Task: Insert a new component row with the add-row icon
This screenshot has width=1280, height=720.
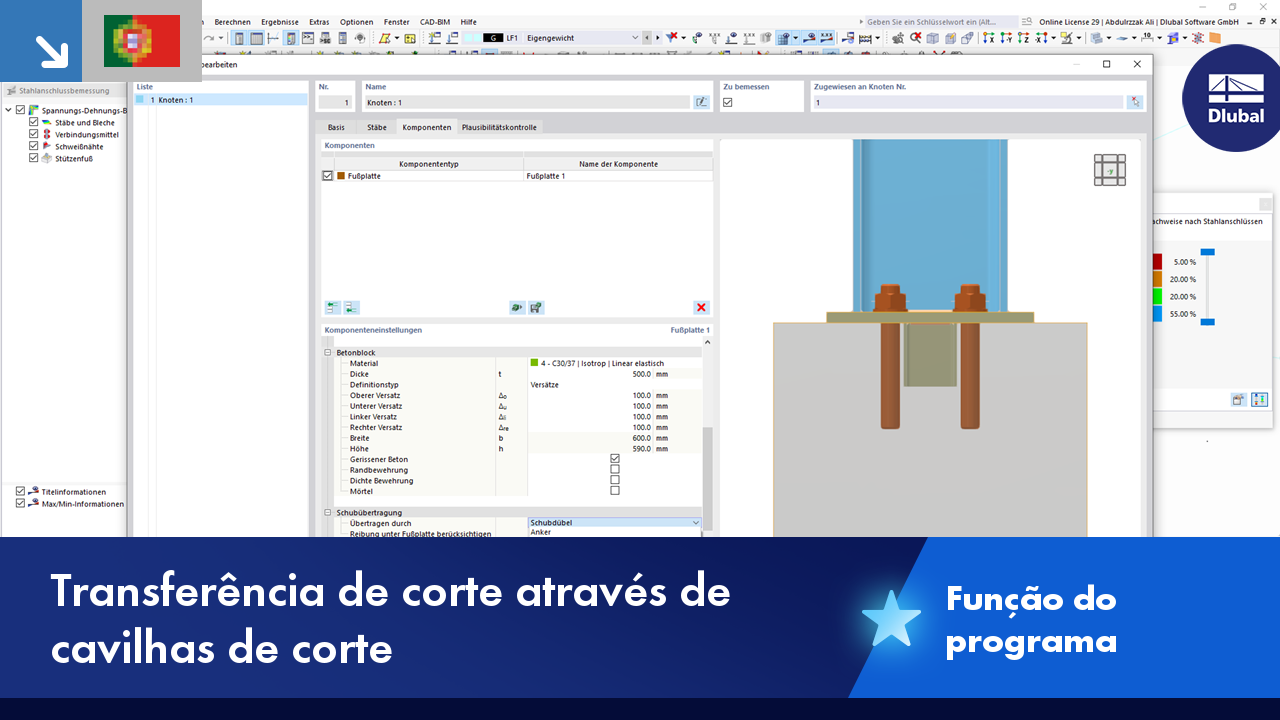Action: pos(332,307)
